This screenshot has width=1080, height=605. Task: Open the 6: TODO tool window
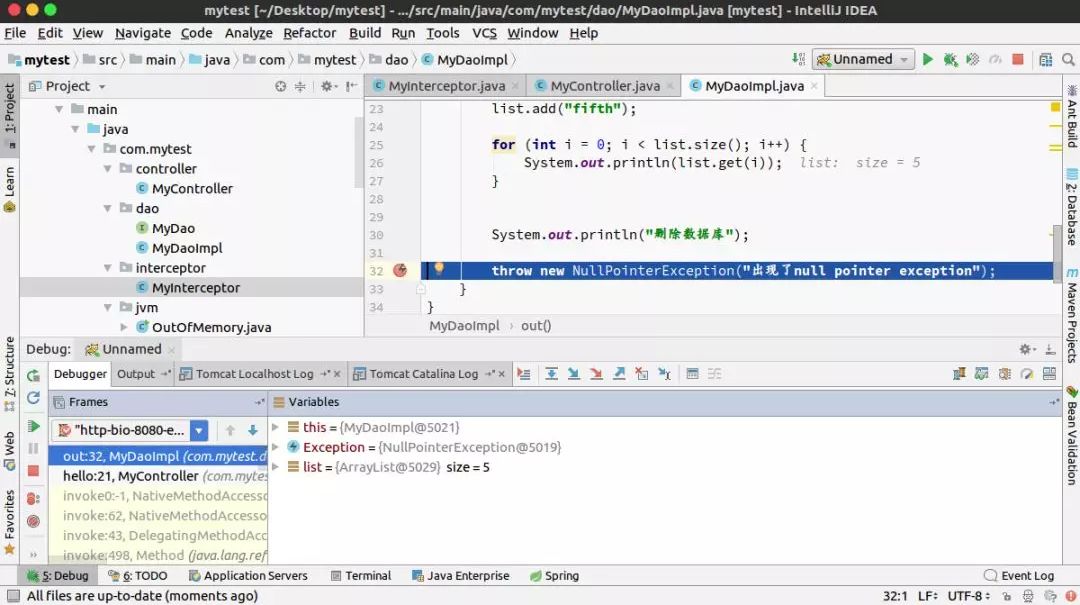138,575
